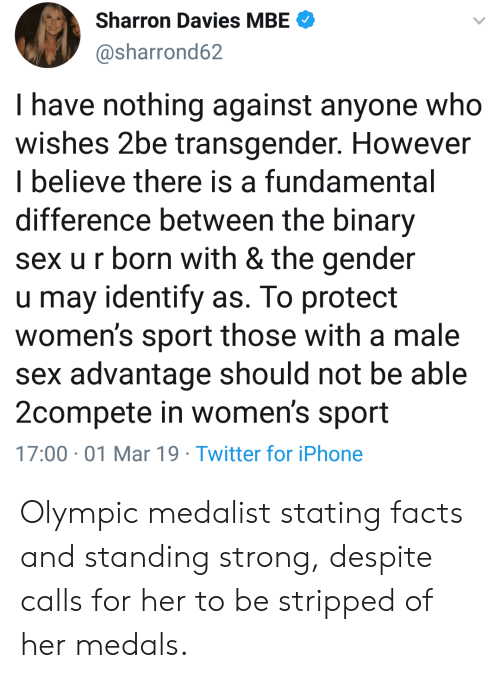Click the Twitter for iPhone source link
The height and width of the screenshot is (678, 500).
click(x=279, y=454)
